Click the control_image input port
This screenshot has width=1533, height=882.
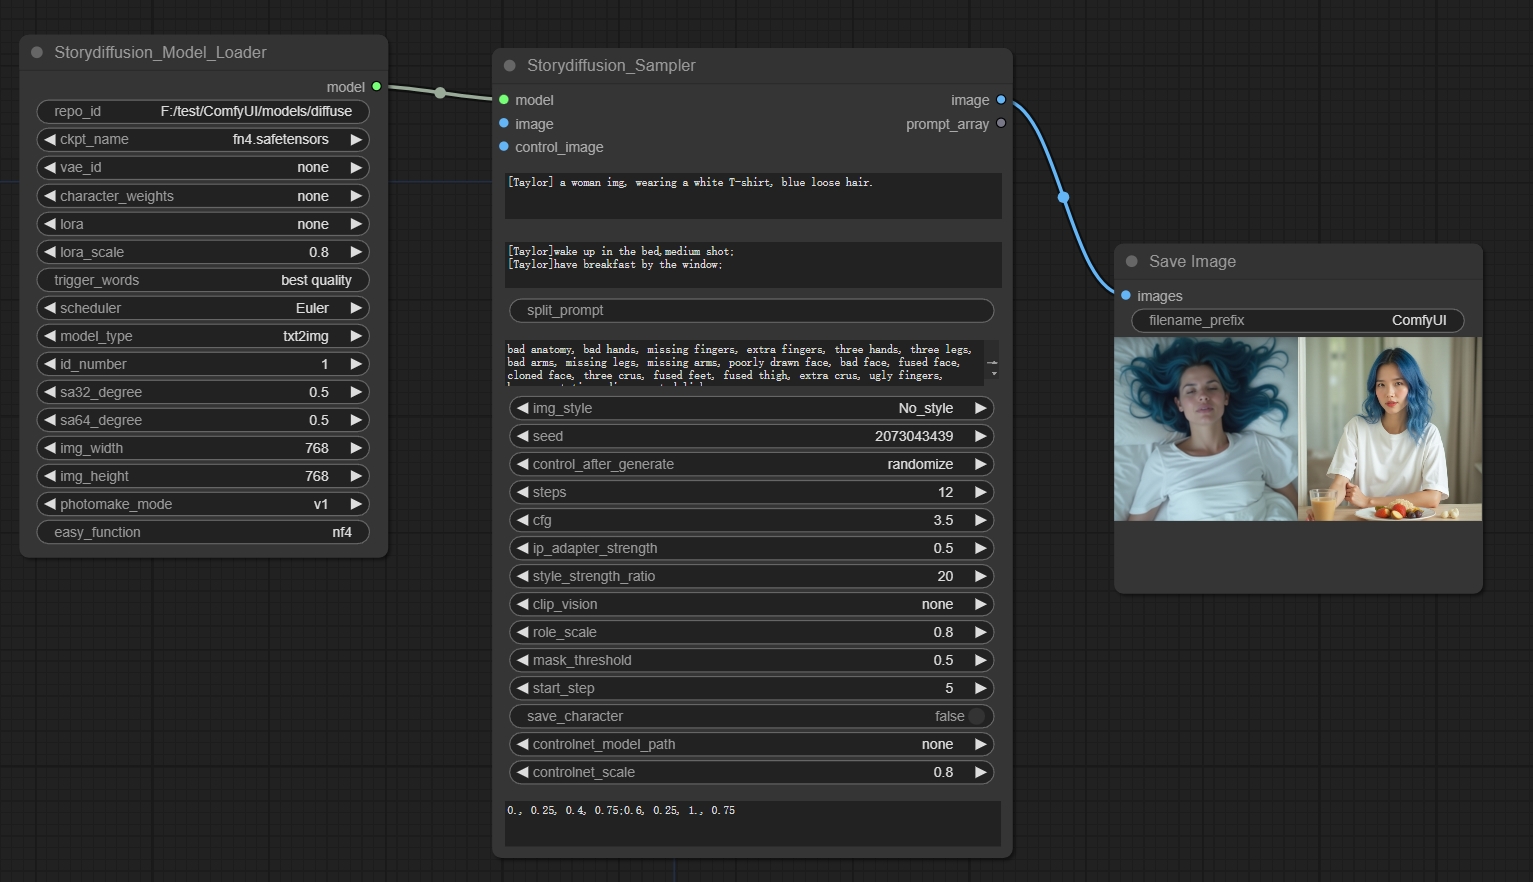[x=504, y=146]
